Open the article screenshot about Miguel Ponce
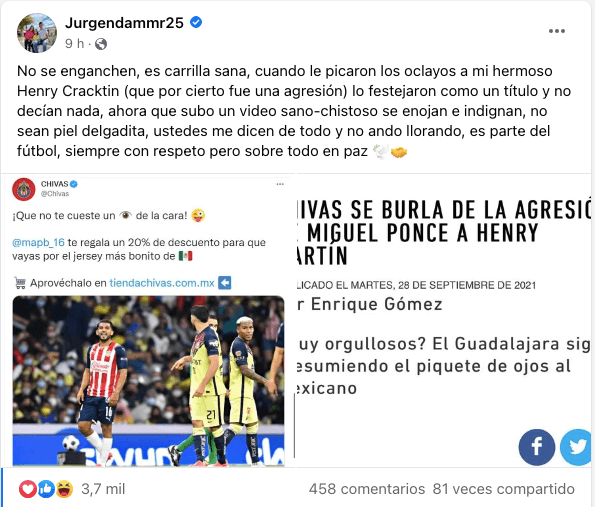595x507 pixels. (x=444, y=321)
